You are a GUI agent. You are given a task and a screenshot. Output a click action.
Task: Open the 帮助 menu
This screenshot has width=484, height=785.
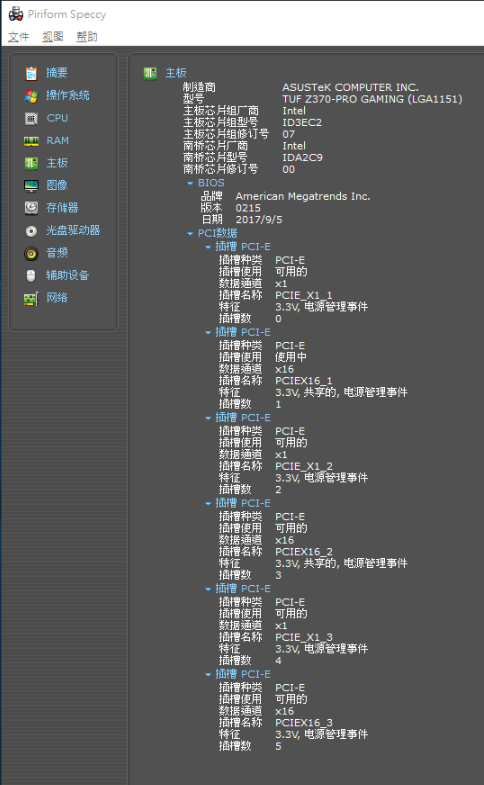(x=87, y=37)
